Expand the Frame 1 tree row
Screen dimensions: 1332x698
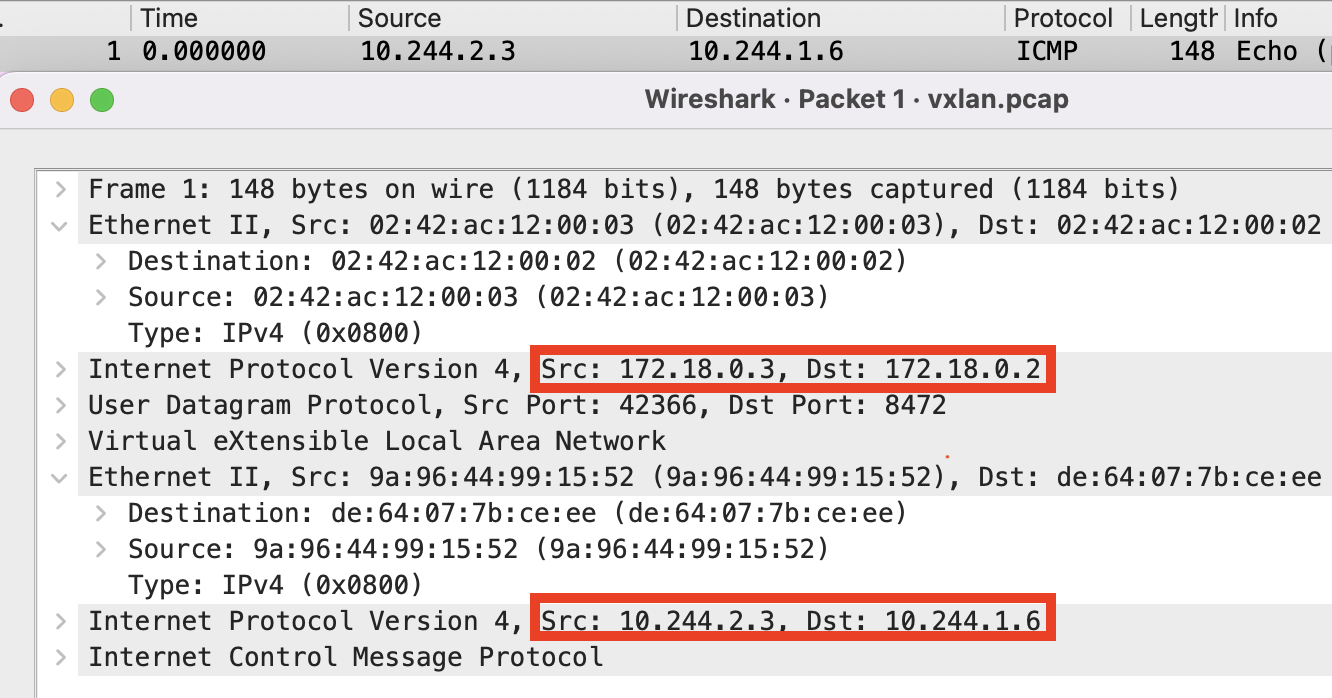(61, 189)
